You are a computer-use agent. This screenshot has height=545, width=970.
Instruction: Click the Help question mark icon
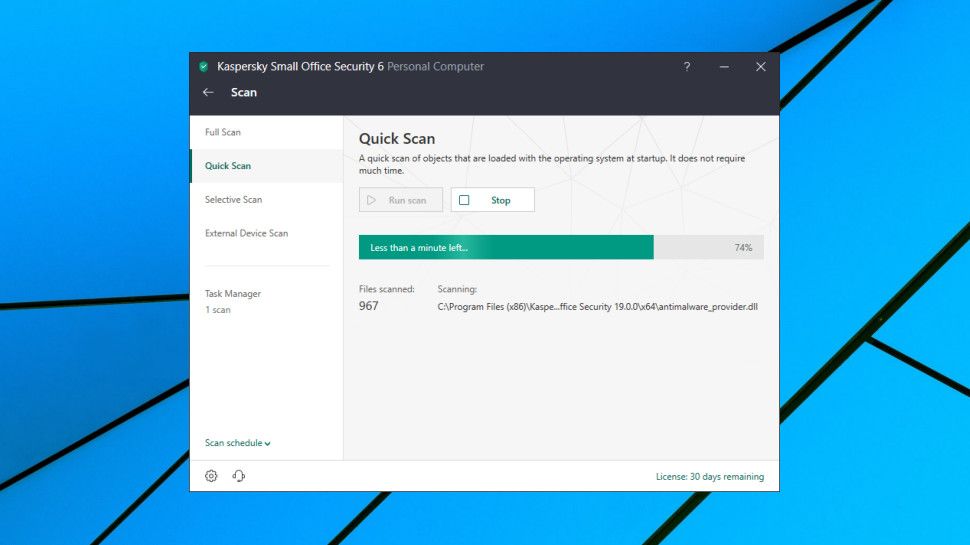687,66
